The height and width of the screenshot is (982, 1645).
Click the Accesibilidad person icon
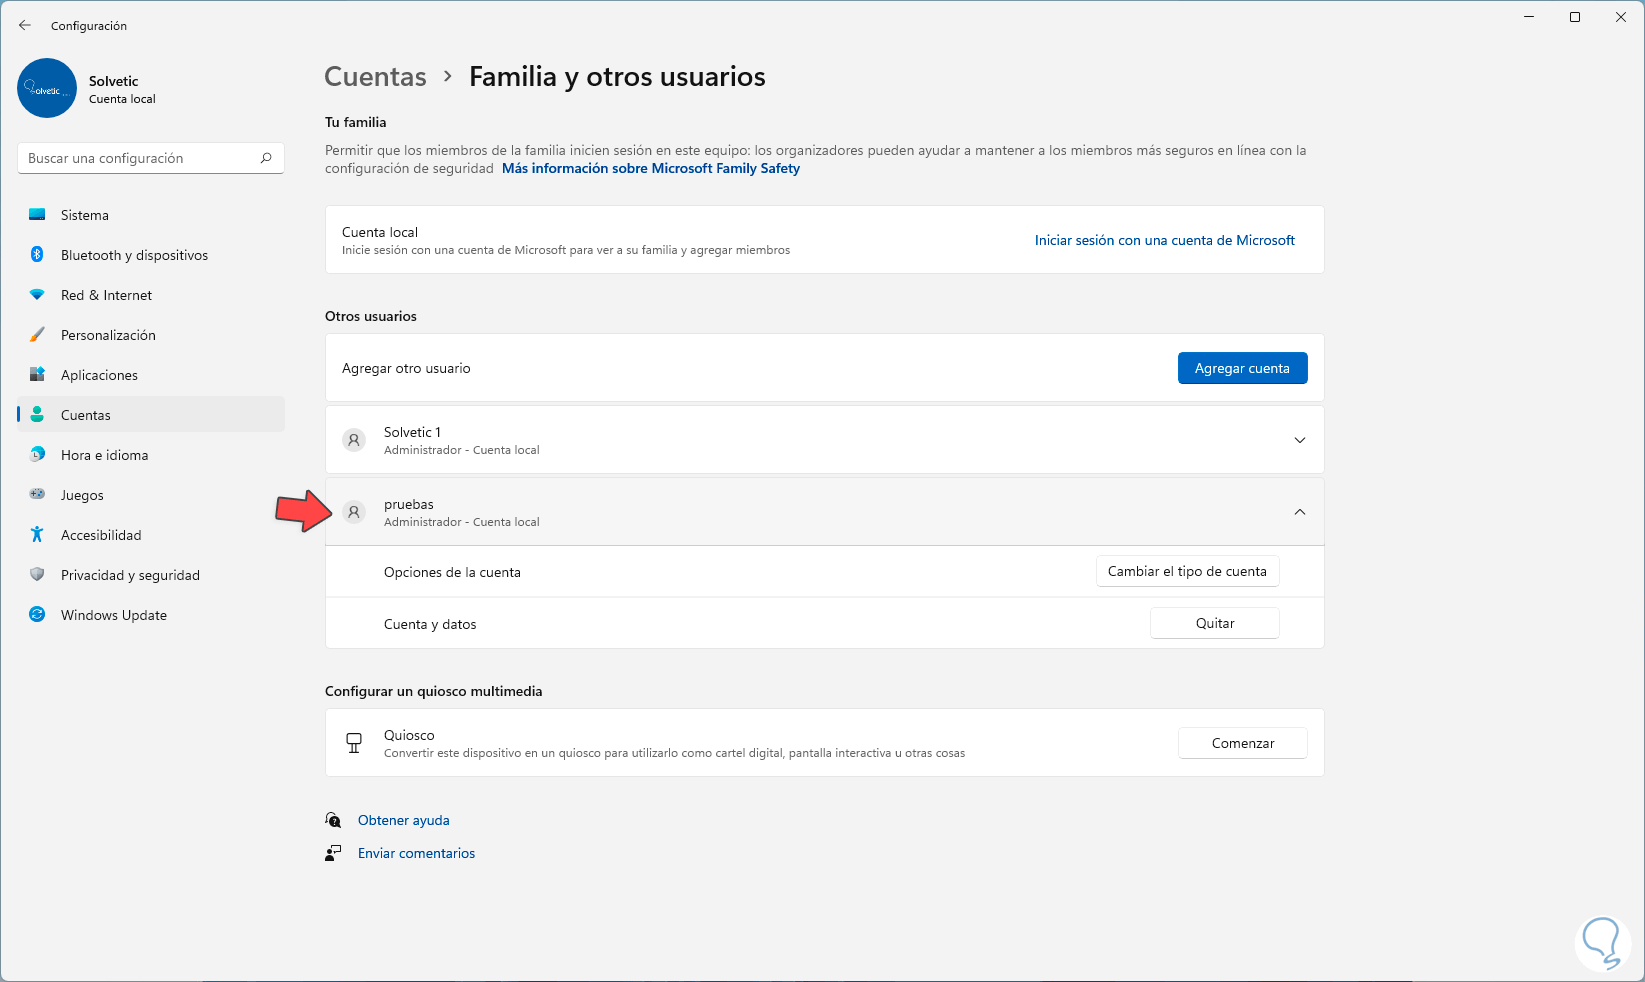pos(37,535)
